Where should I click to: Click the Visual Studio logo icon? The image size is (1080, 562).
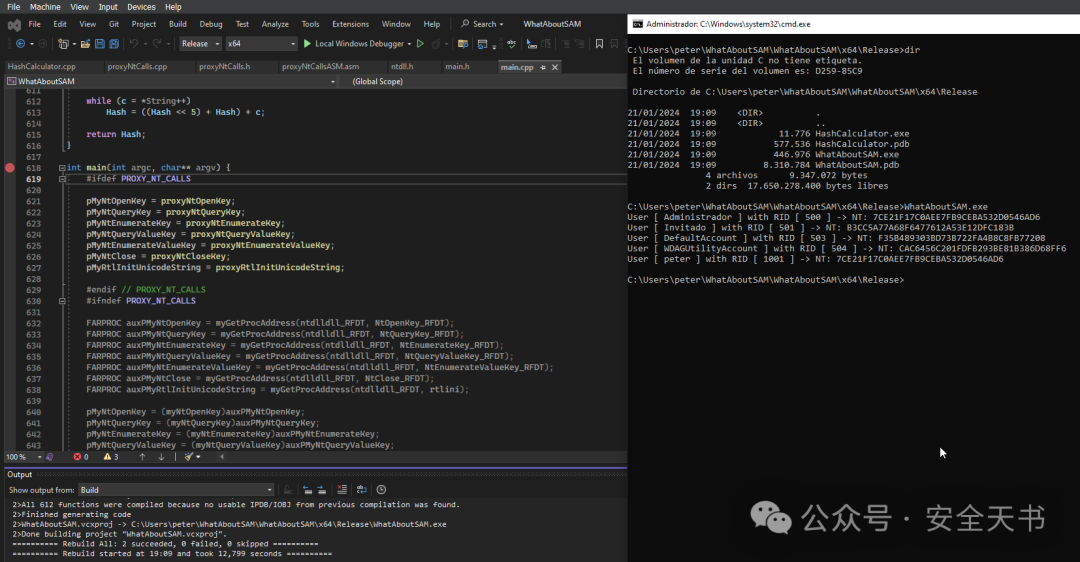point(14,25)
